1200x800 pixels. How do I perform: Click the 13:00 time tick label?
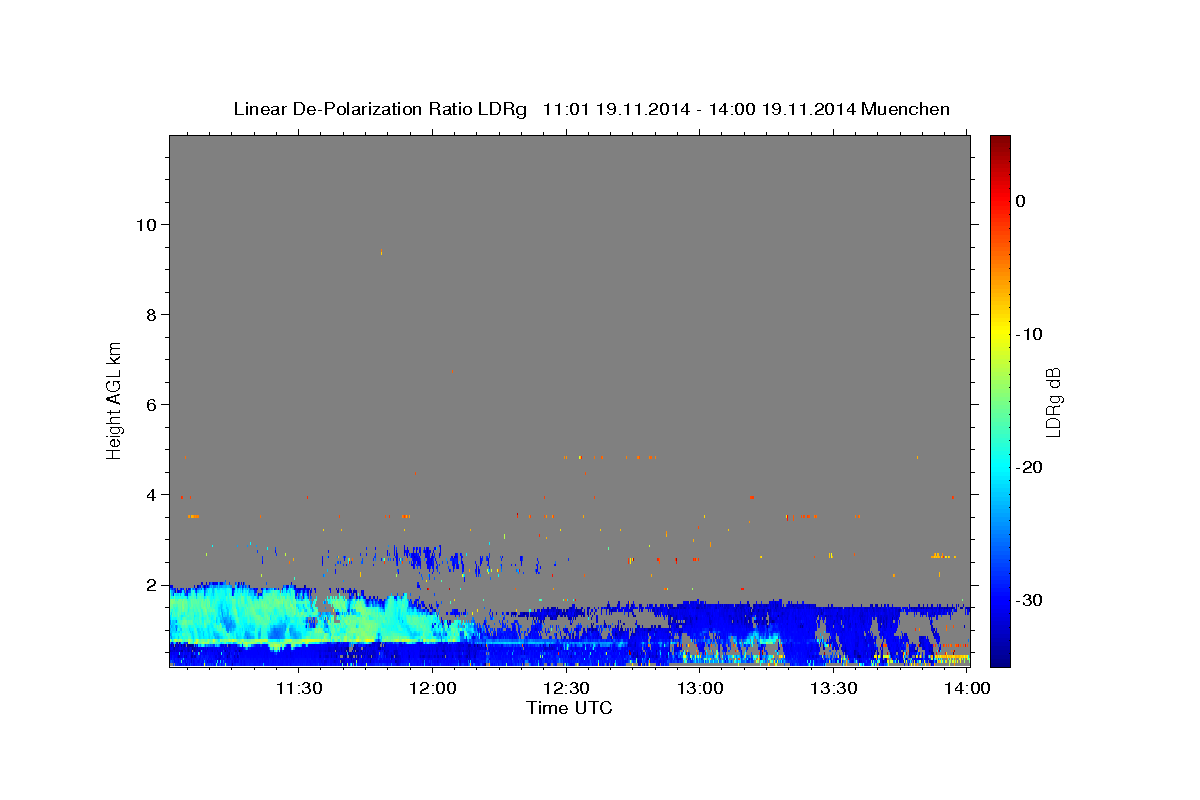click(700, 688)
